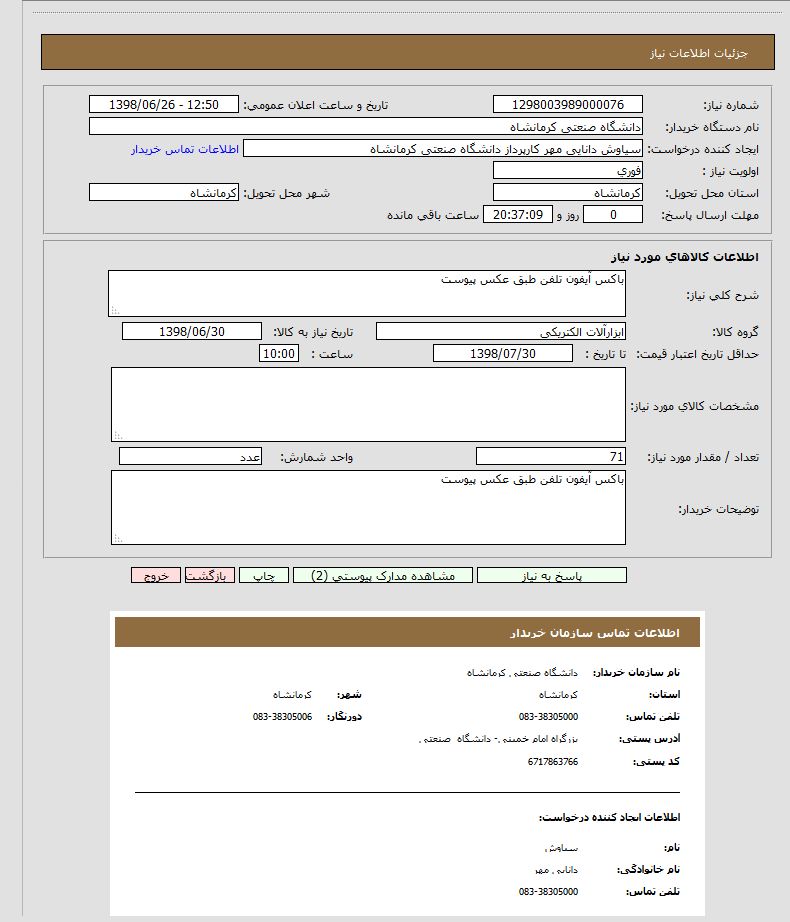
Task: Click the بازگشت back button
Action: pyautogui.click(x=210, y=576)
